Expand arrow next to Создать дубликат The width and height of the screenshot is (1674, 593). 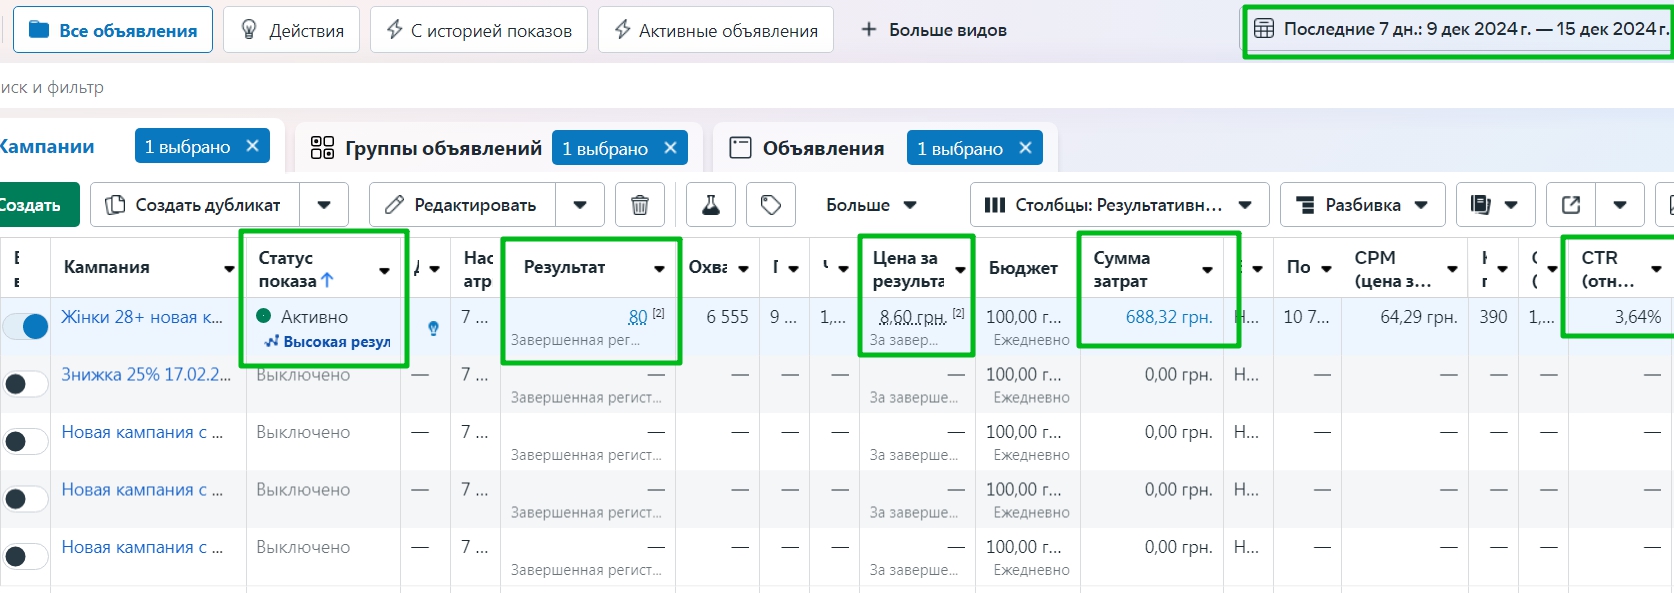coord(324,205)
